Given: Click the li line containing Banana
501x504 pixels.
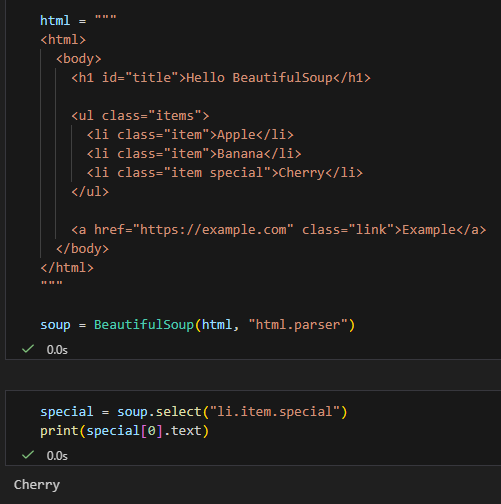Looking at the screenshot, I should click(194, 154).
